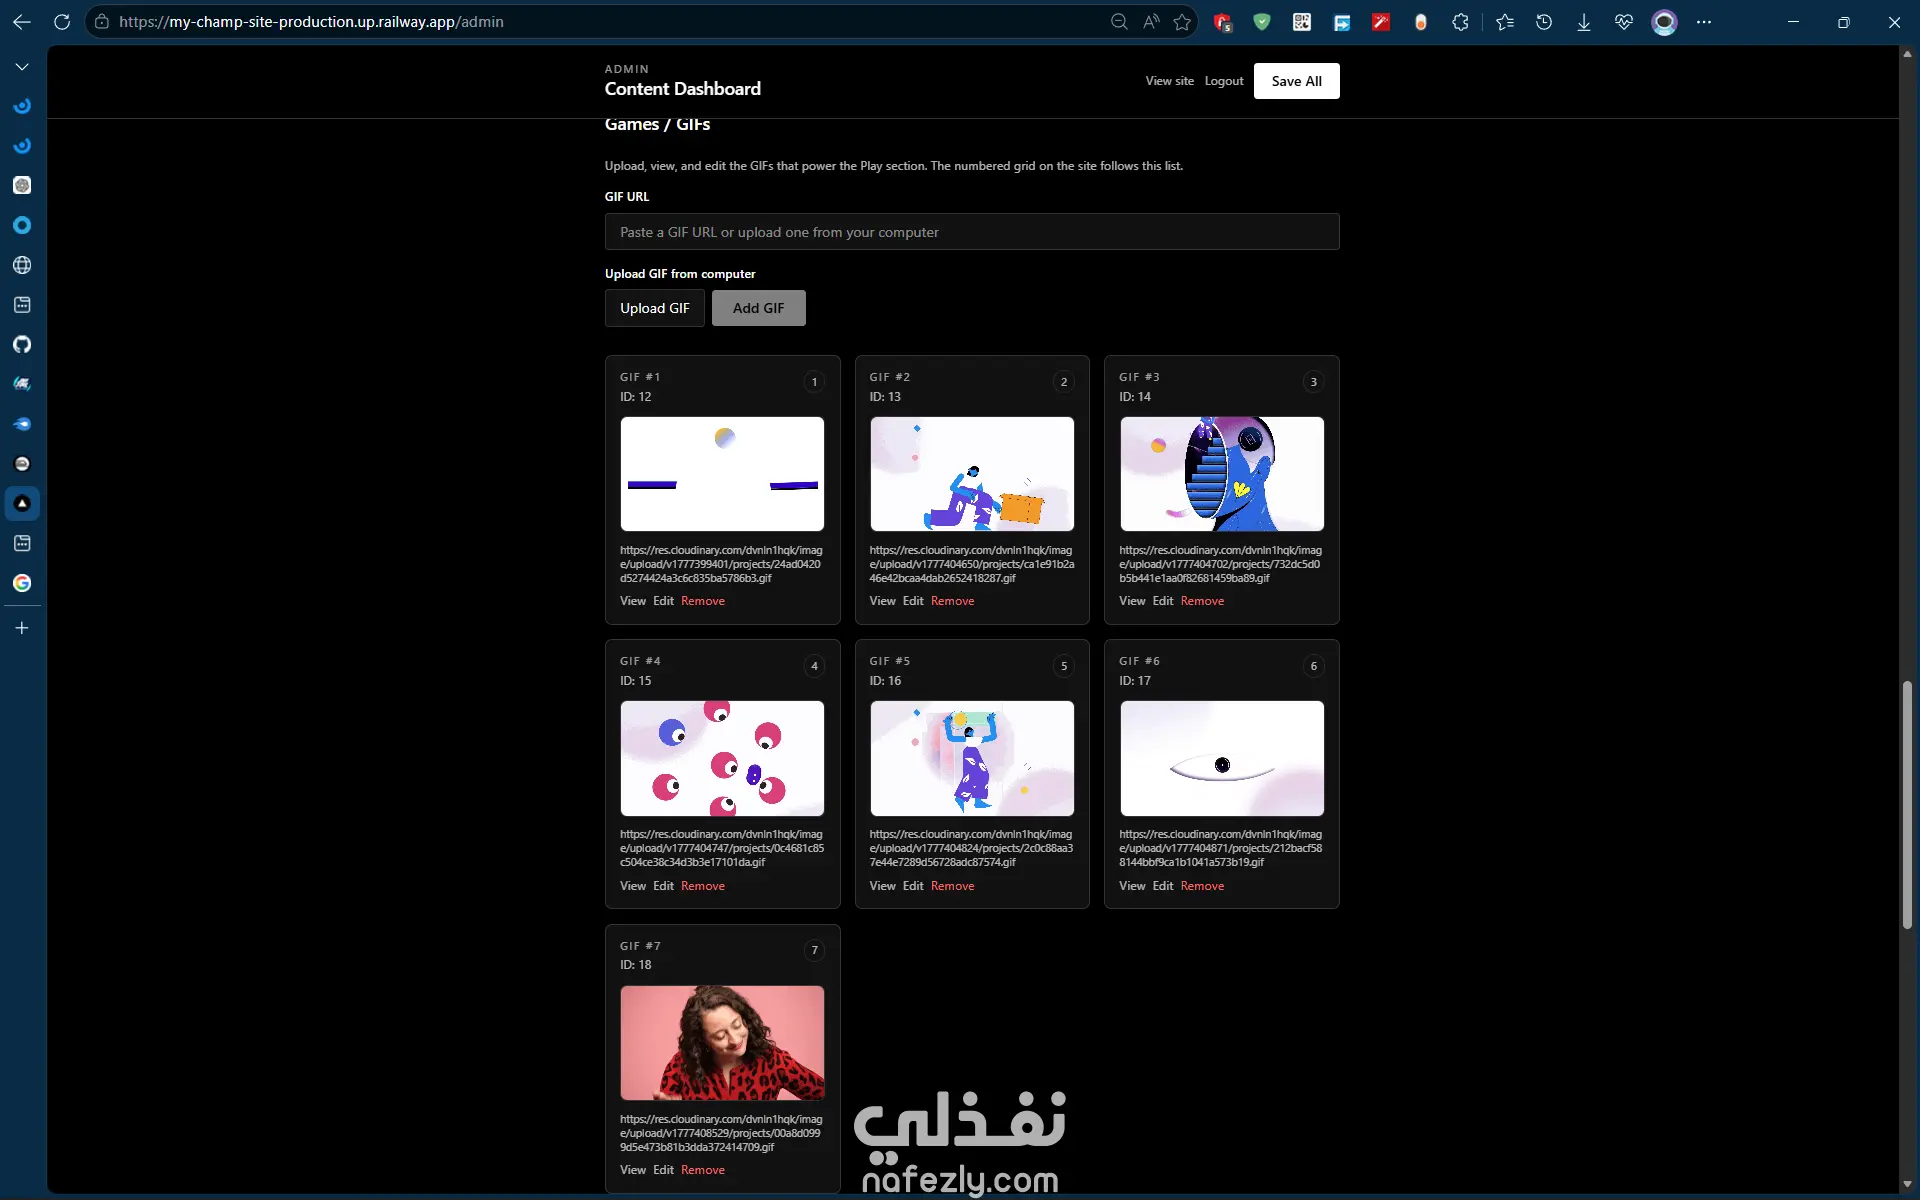Open the GIF #1 thumbnail preview
1920x1200 pixels.
[722, 474]
